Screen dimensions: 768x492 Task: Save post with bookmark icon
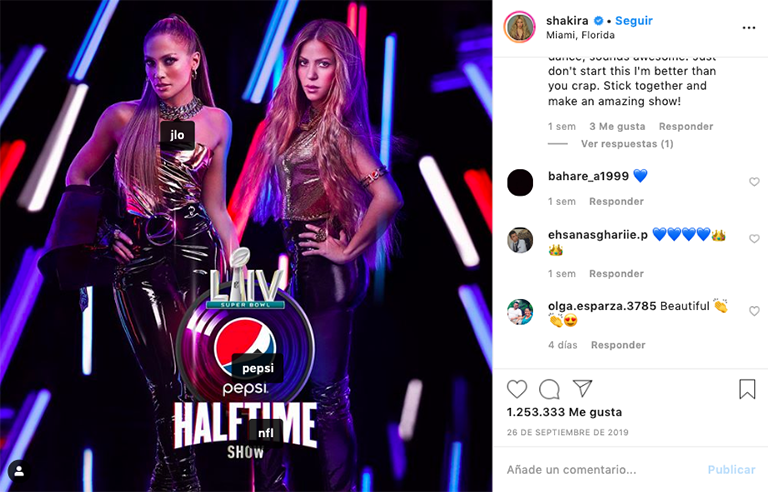[x=747, y=389]
